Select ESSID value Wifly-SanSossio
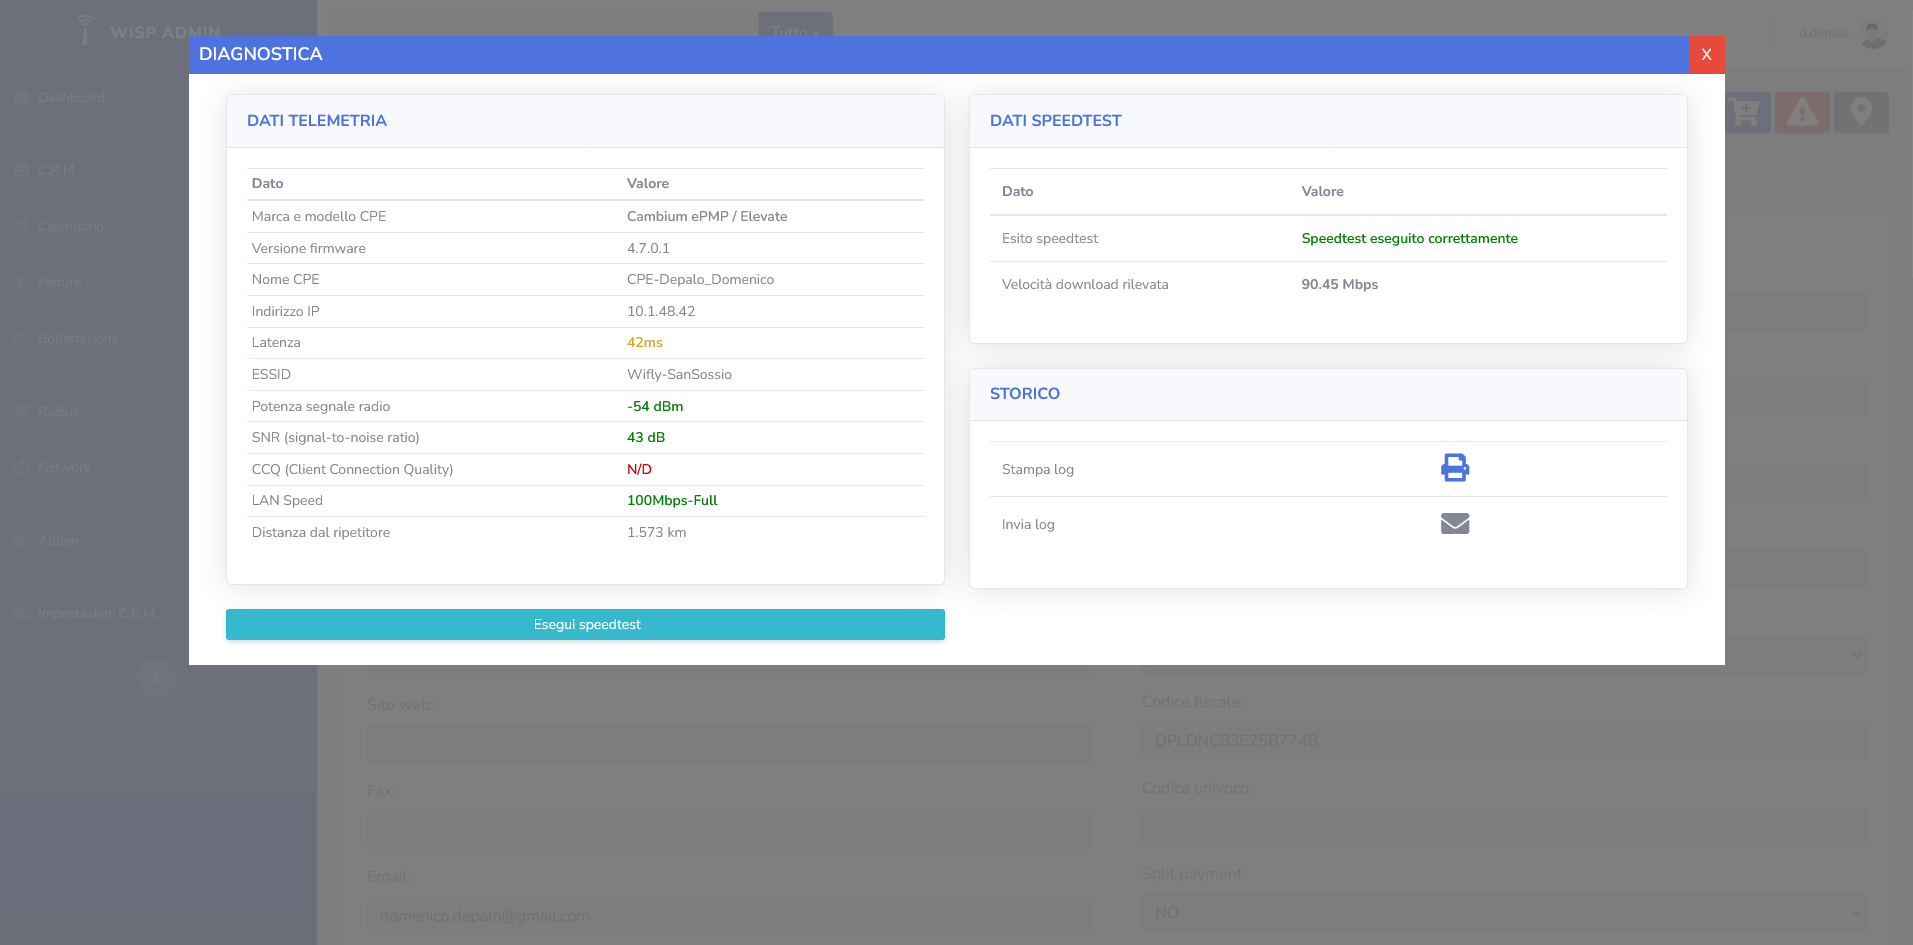The height and width of the screenshot is (945, 1913). (x=679, y=374)
